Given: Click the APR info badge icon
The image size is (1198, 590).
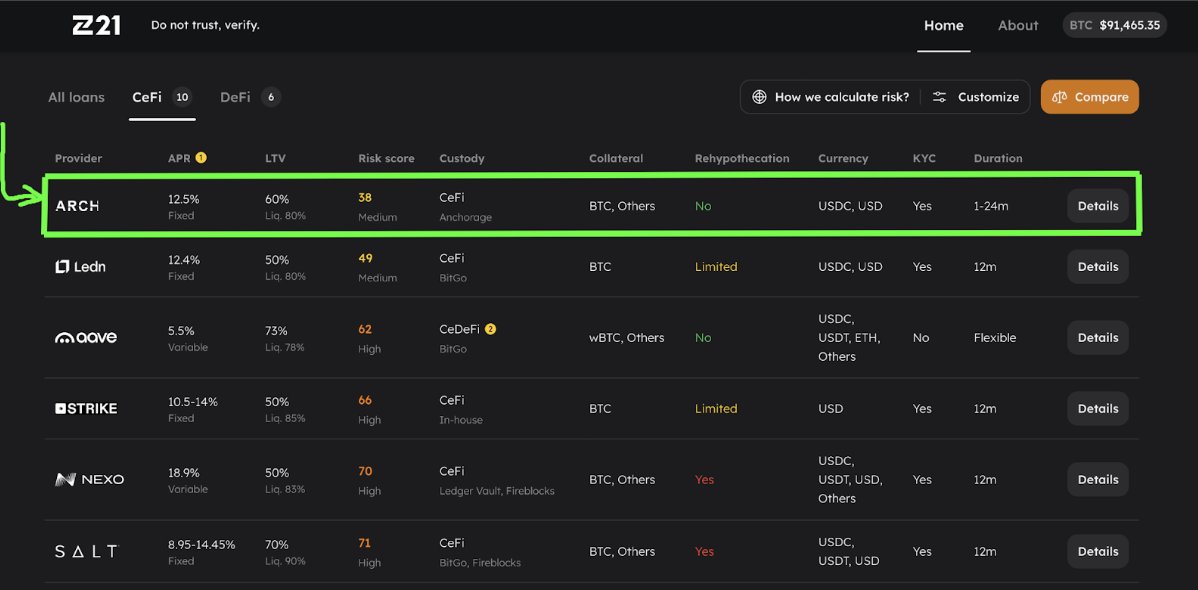Looking at the screenshot, I should [201, 158].
